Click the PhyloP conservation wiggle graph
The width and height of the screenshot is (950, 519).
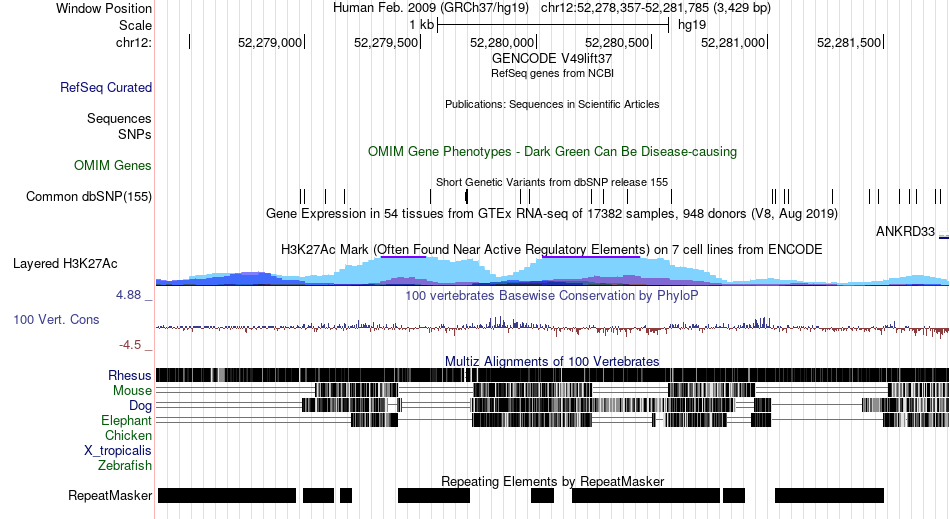(x=552, y=327)
